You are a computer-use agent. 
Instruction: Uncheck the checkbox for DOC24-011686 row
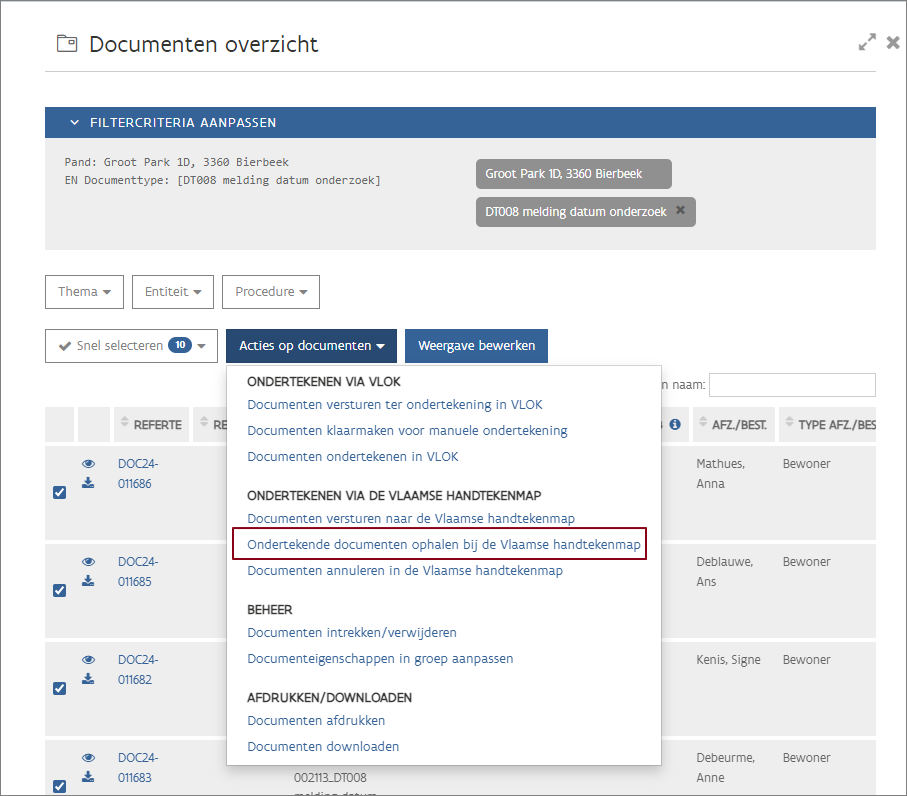[59, 492]
